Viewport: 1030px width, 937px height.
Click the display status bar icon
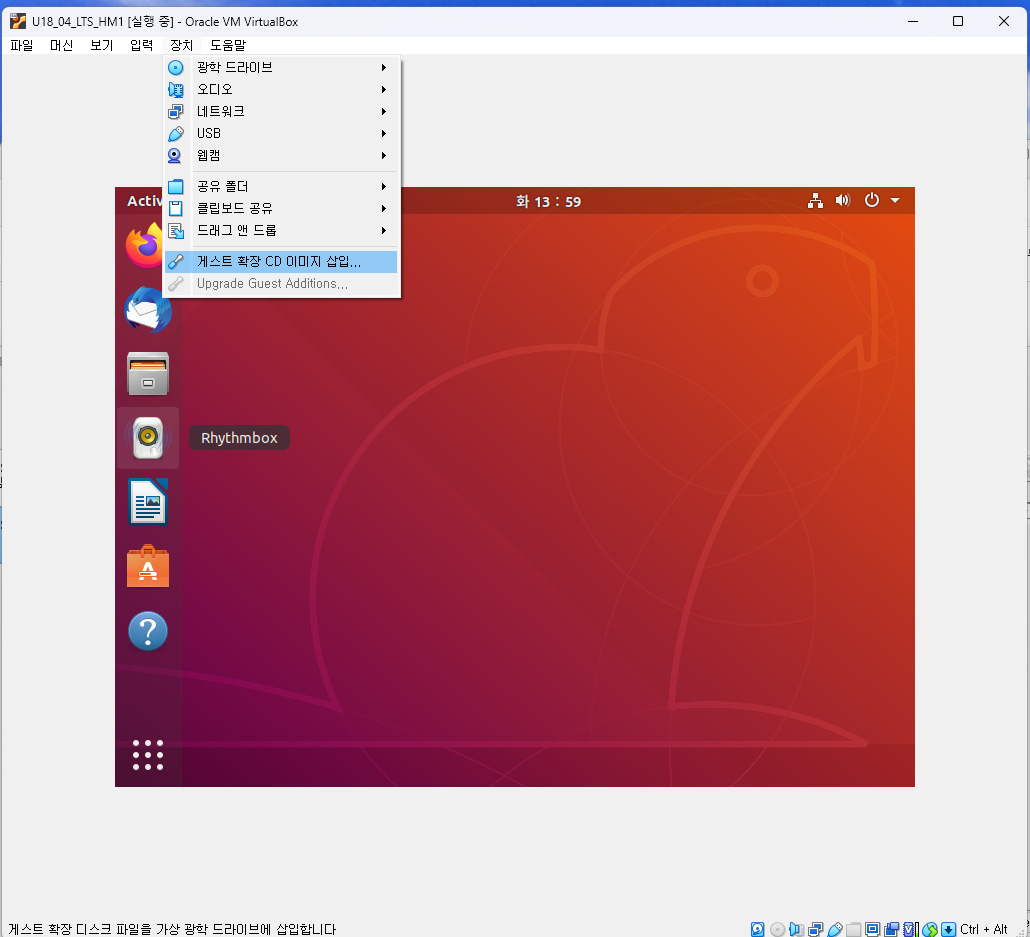[x=873, y=929]
